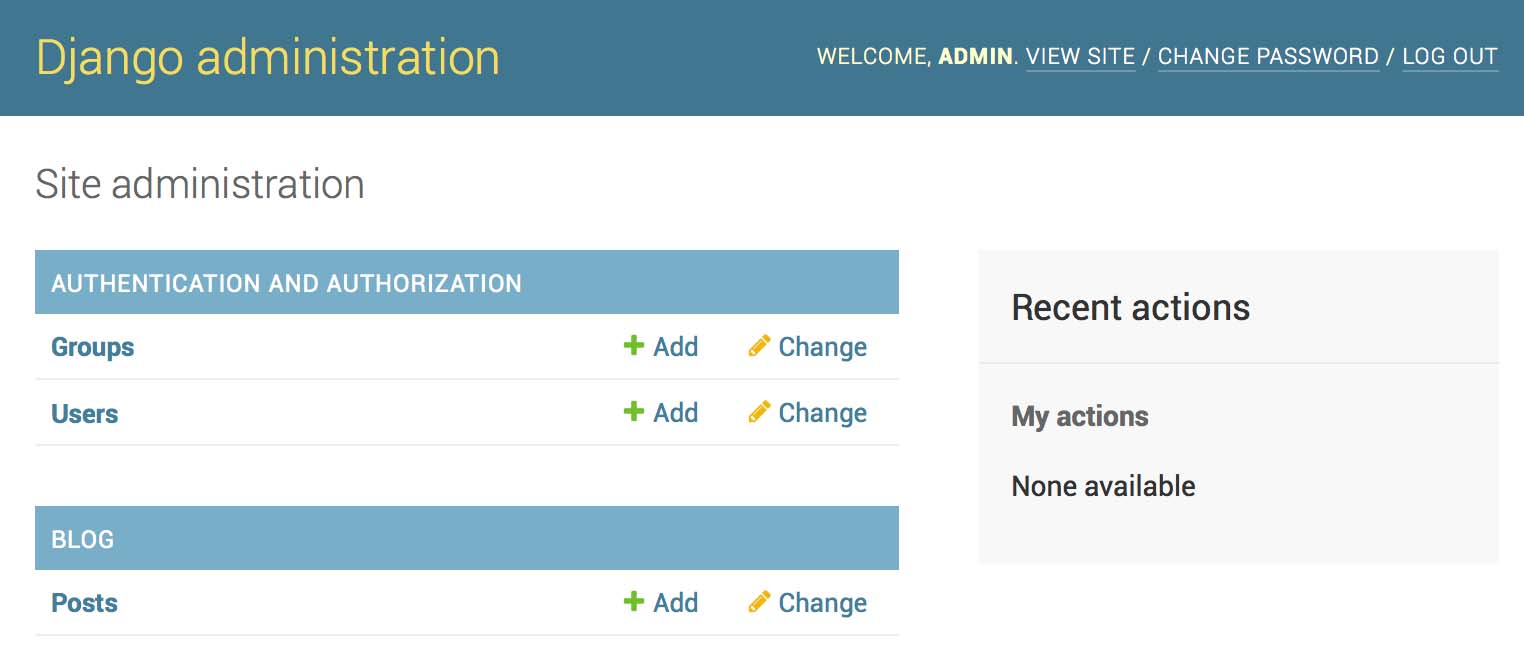Click the pencil icon in Posts row
This screenshot has height=658, width=1524.
click(759, 602)
